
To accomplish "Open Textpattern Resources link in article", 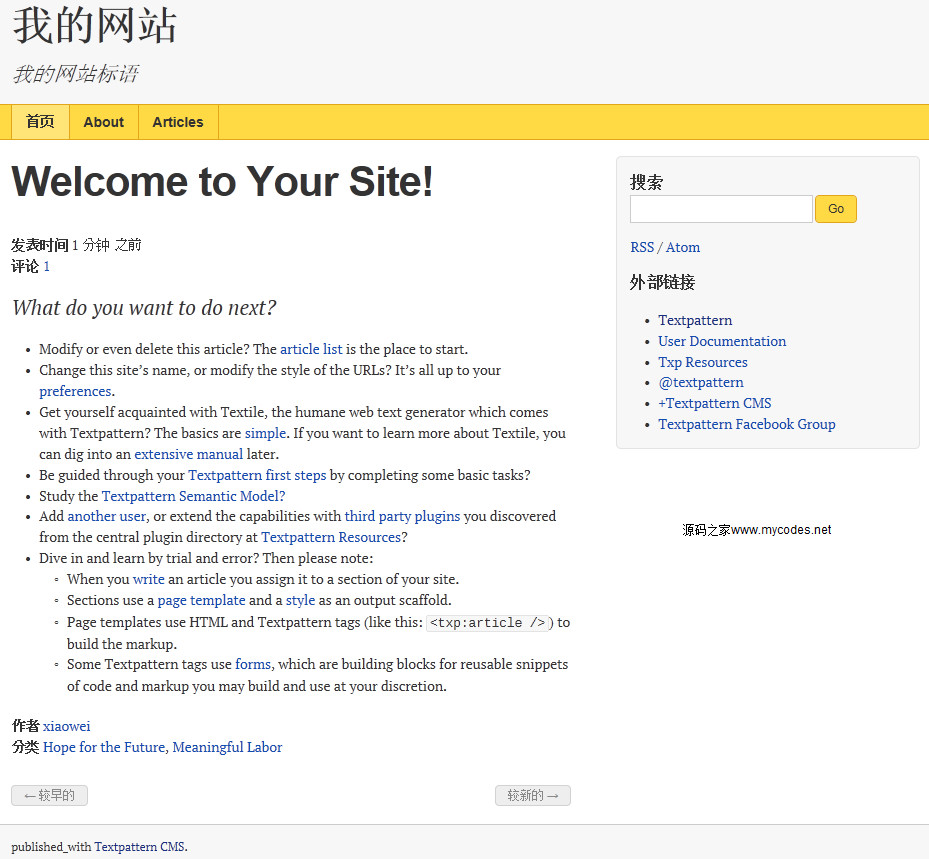I will (331, 537).
